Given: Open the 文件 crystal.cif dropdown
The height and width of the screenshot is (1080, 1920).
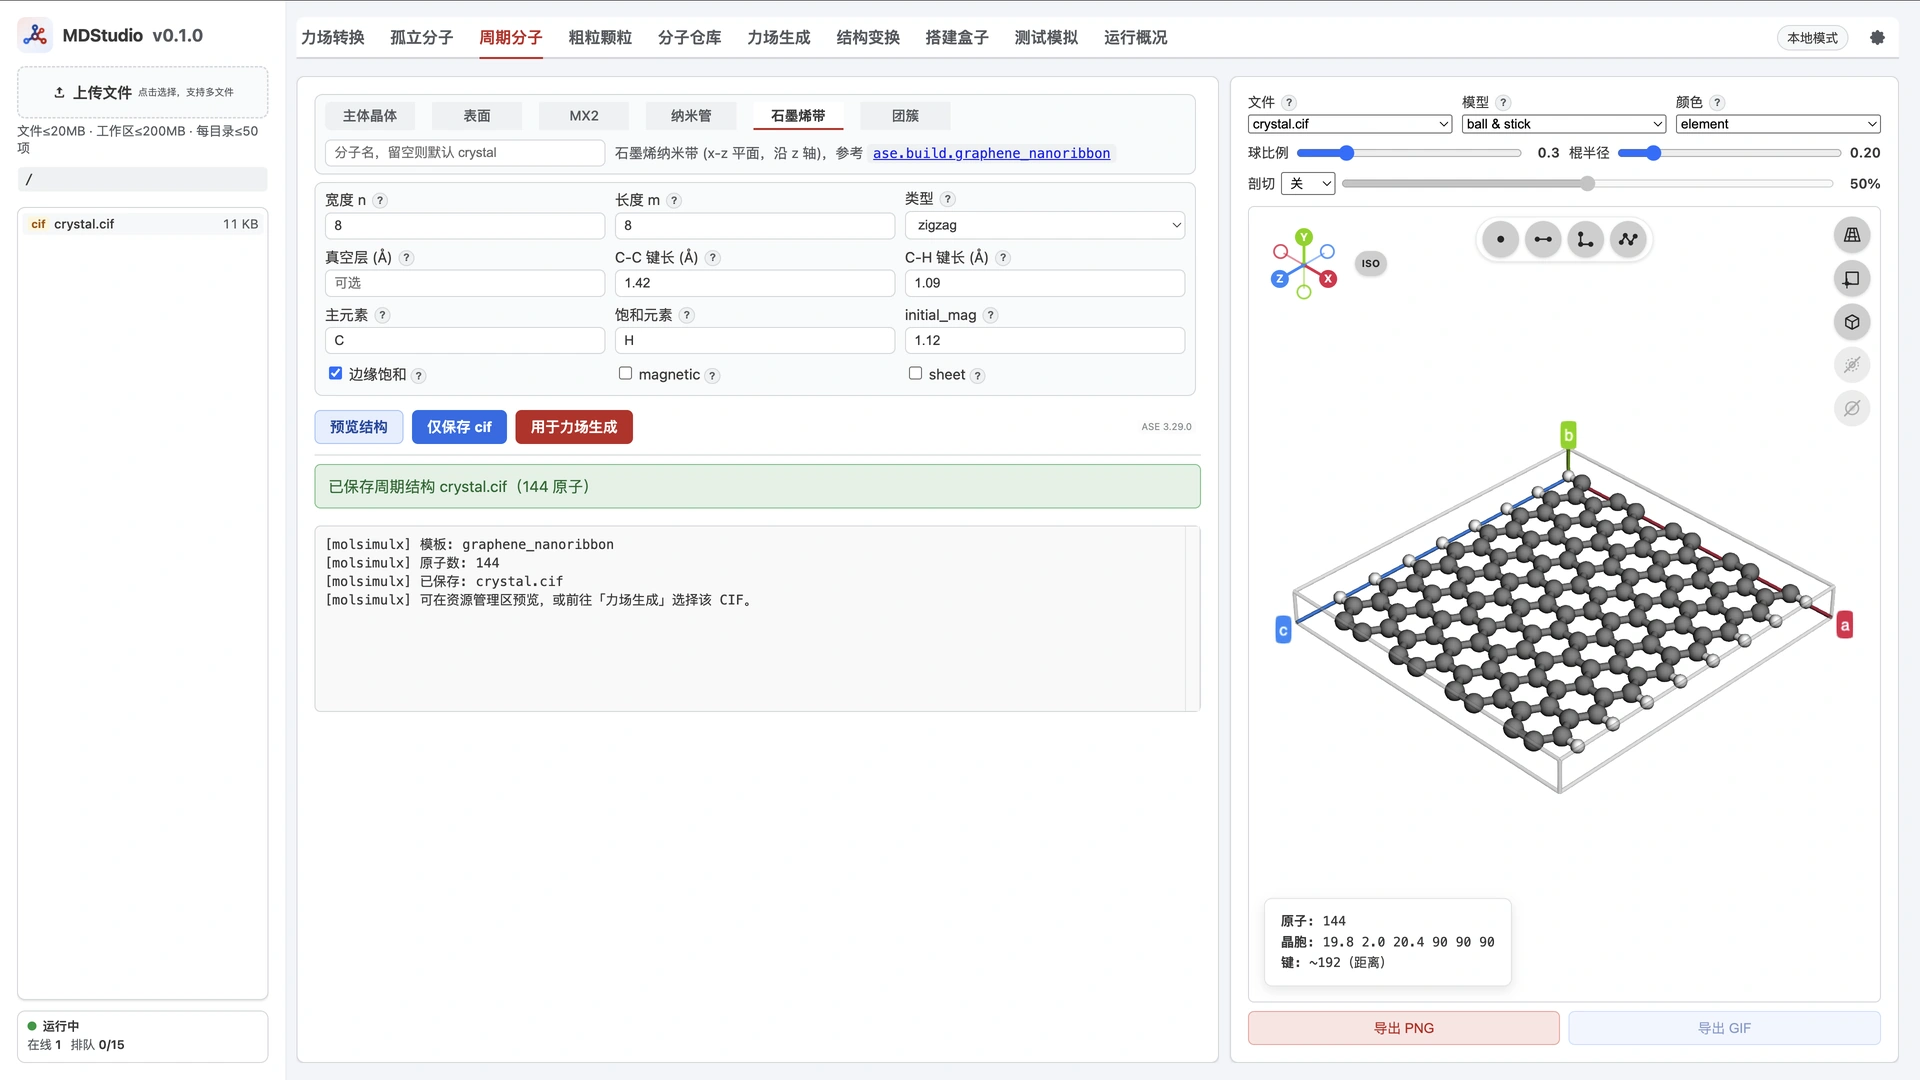Looking at the screenshot, I should pos(1350,124).
